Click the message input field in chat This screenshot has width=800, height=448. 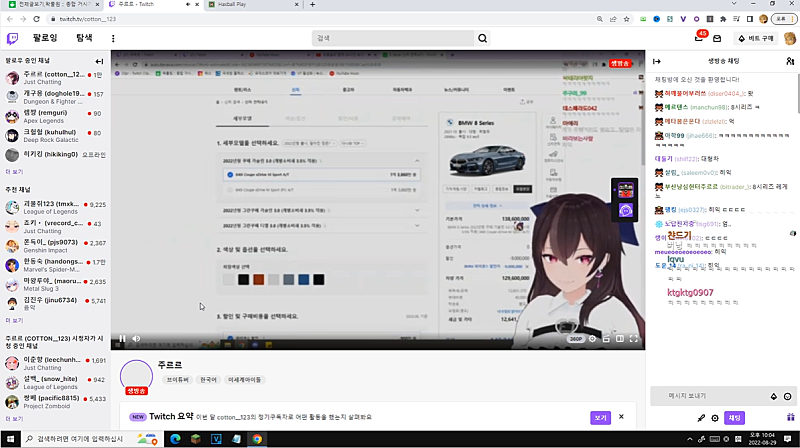click(723, 396)
